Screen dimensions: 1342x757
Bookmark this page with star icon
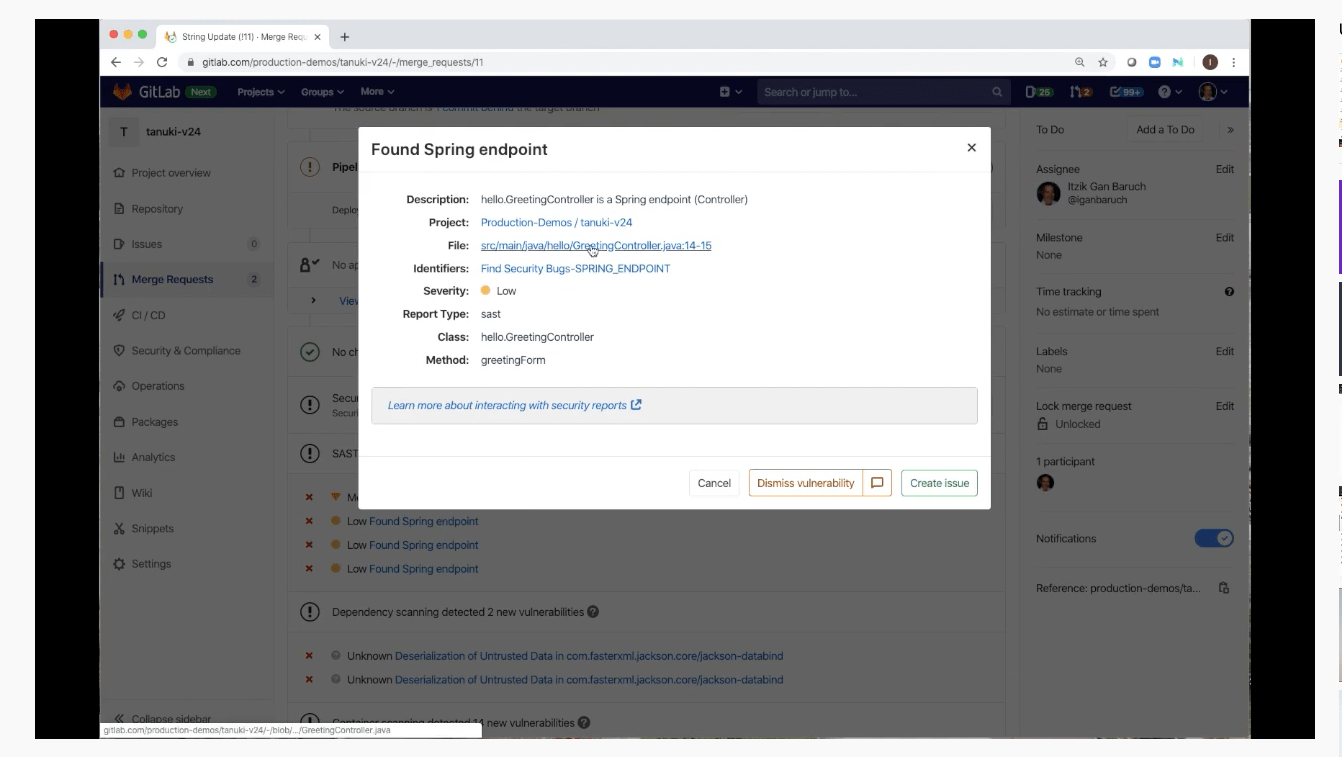(1103, 62)
